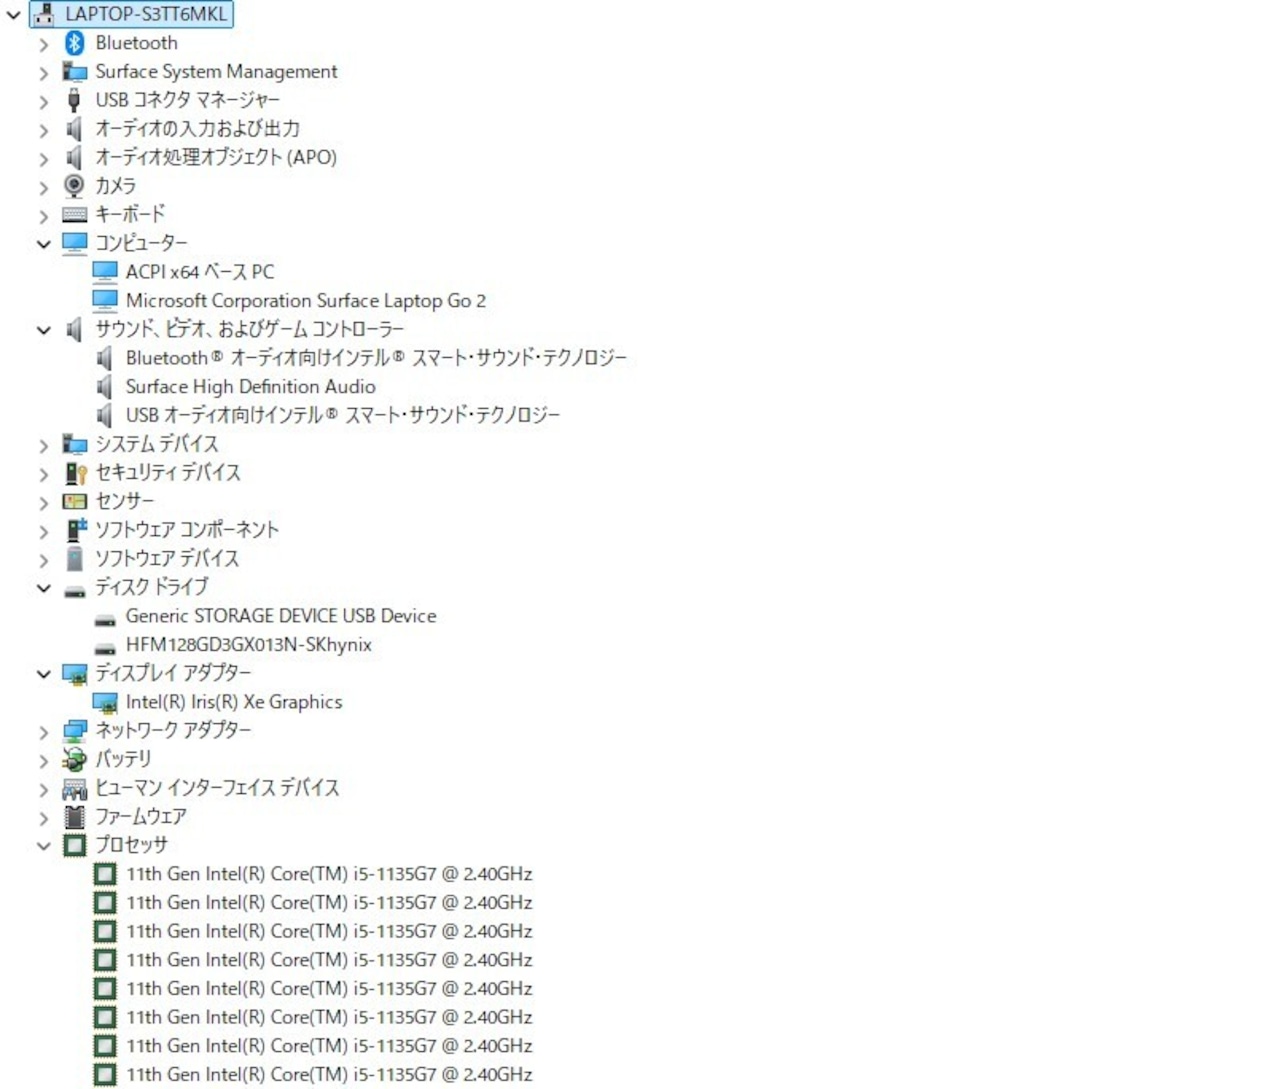
Task: Collapse the ディスク ドライブ category
Action: pos(43,588)
